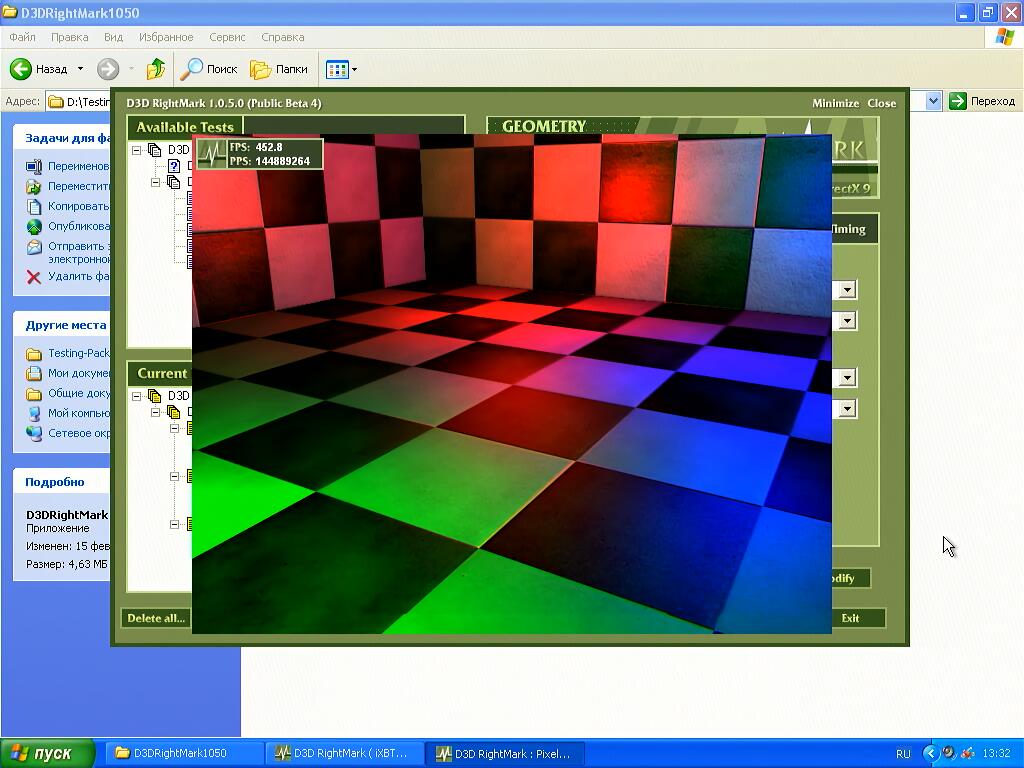Click the Delete all... button
Screen dimensions: 1024x768
click(x=156, y=618)
